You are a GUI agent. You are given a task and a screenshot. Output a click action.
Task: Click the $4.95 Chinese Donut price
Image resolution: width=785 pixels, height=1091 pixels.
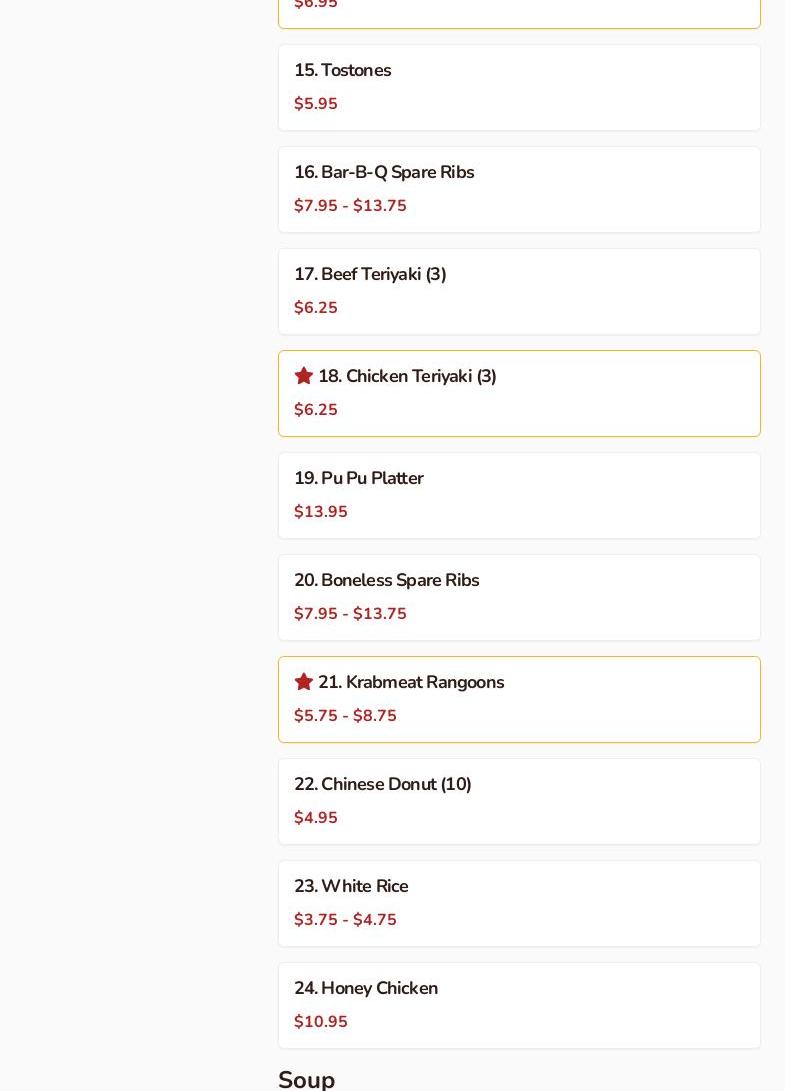pos(316,818)
